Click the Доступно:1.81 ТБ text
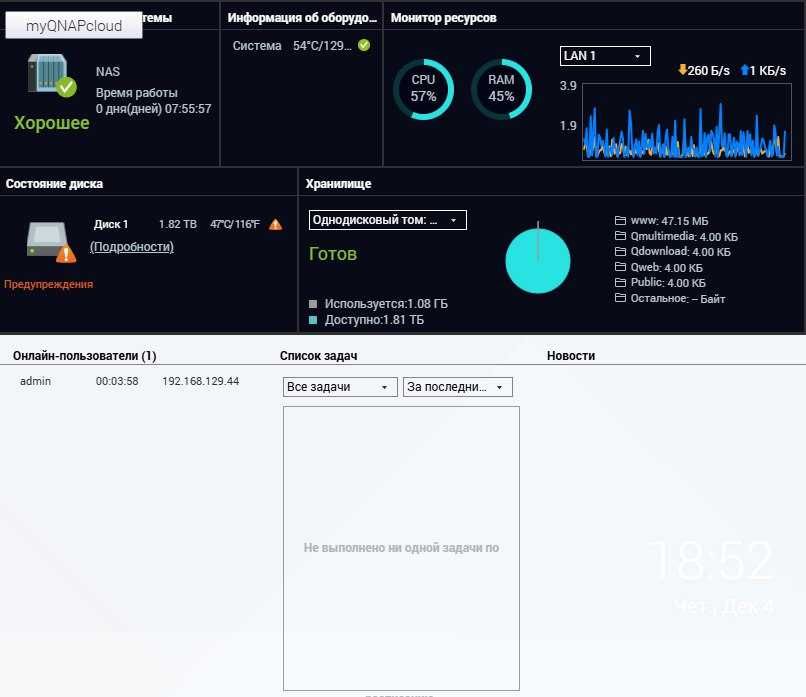Image resolution: width=806 pixels, height=697 pixels. pos(374,320)
